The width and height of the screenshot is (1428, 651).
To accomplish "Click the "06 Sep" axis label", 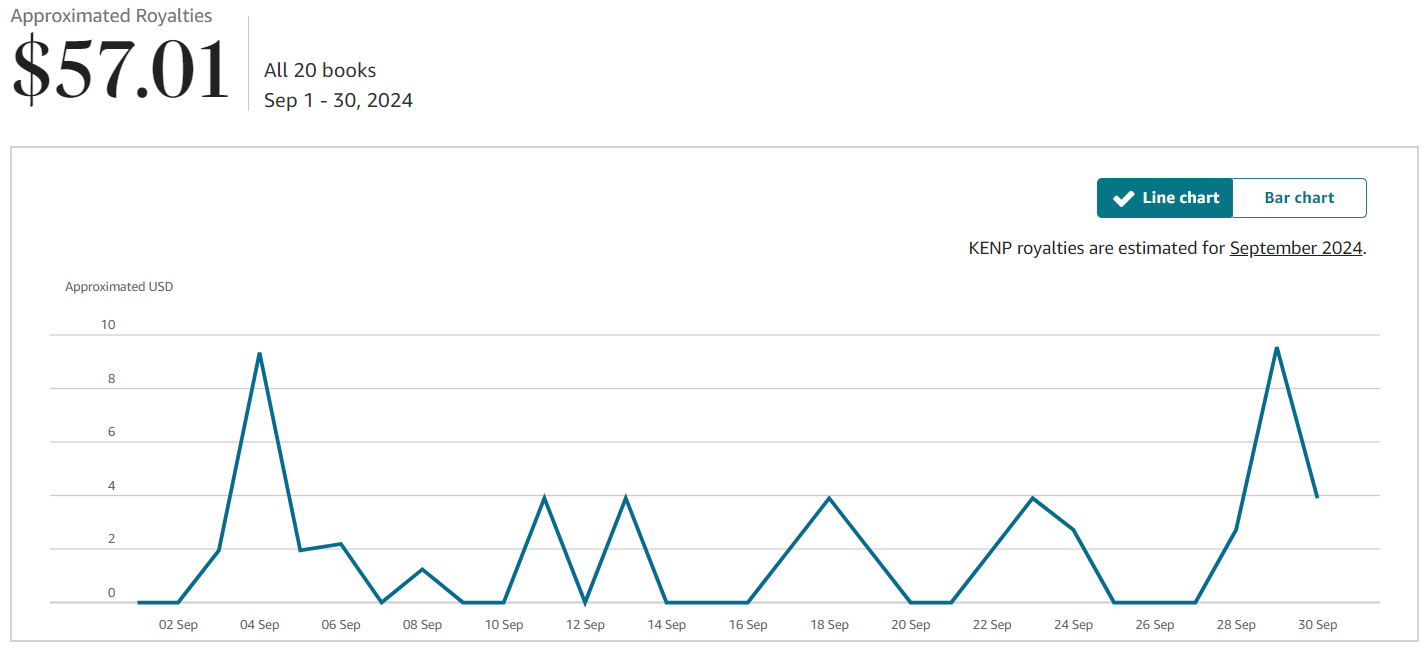I will 341,625.
